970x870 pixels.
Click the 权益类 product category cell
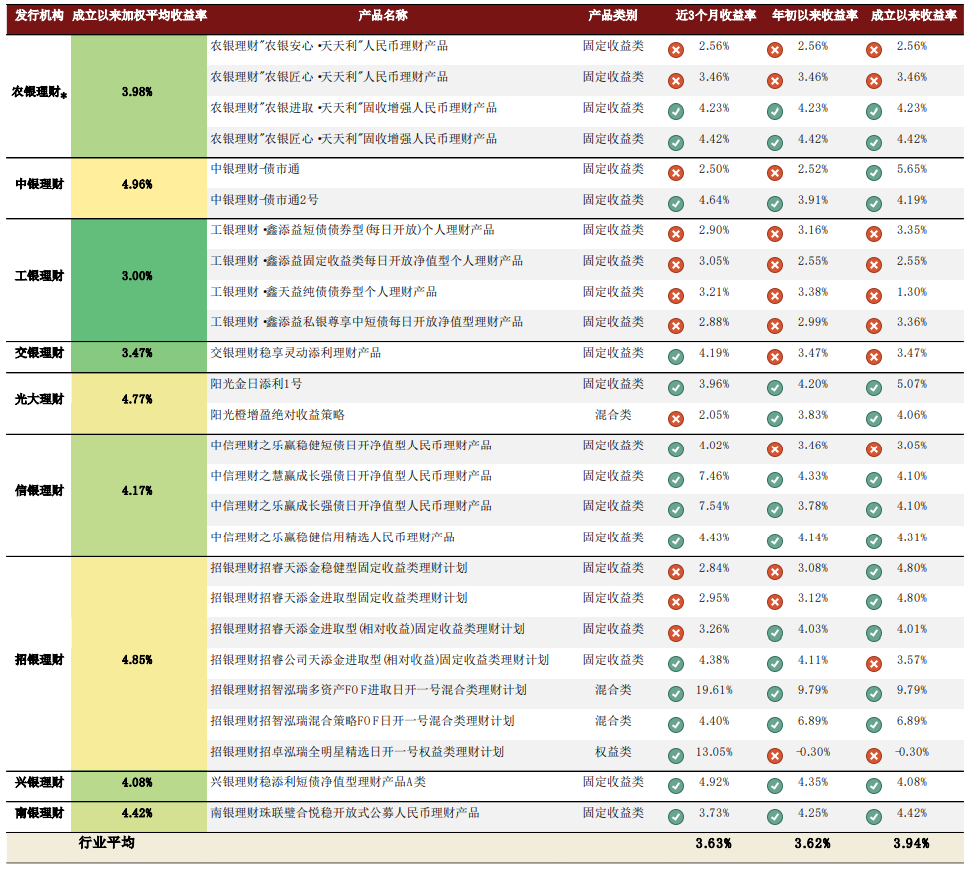pos(612,752)
